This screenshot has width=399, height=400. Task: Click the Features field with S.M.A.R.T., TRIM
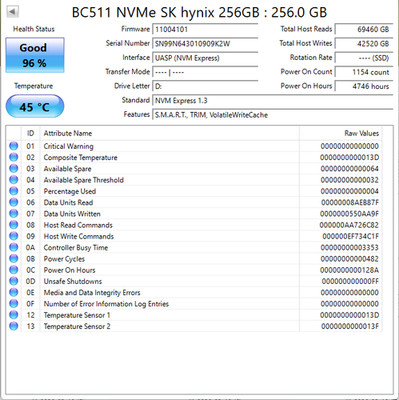pyautogui.click(x=273, y=115)
